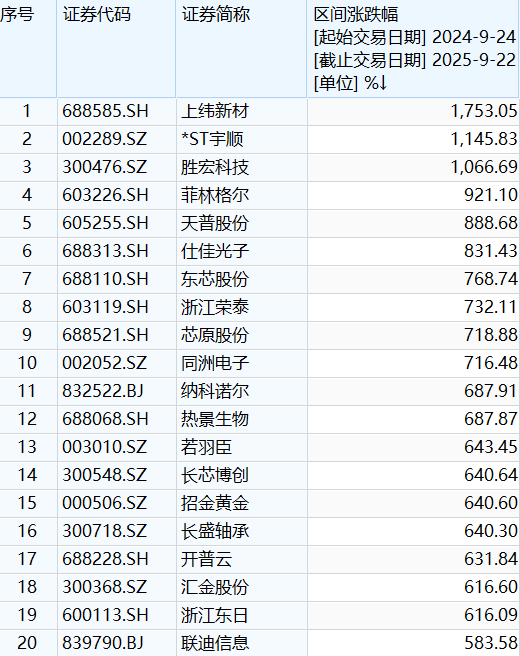Select the value 687.87

click(491, 419)
